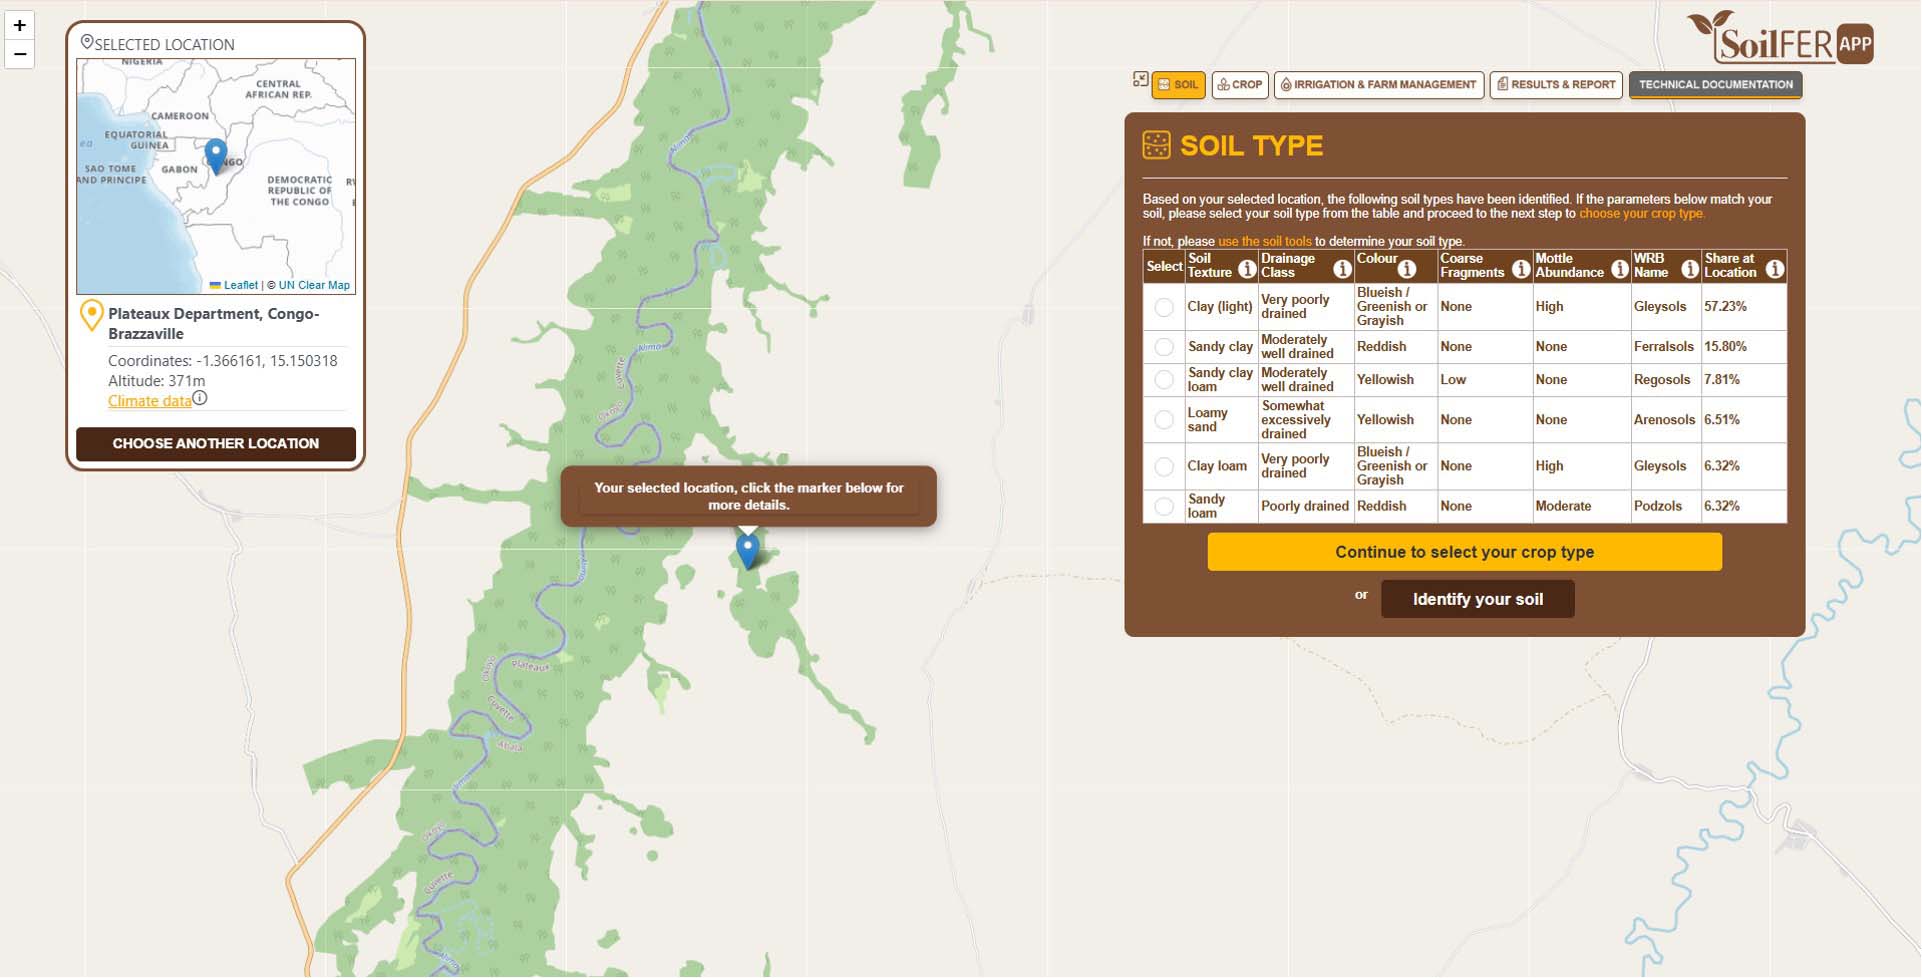Screen dimensions: 1922x978
Task: Select the Sandy clay Ferralsols radio button
Action: (x=1164, y=347)
